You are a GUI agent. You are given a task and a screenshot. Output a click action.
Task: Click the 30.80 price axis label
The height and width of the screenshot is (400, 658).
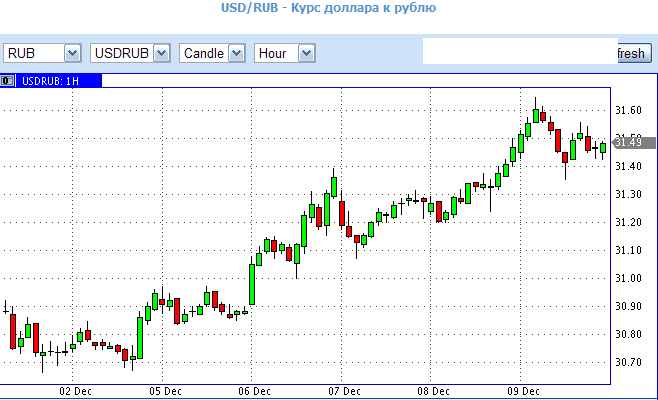[628, 334]
